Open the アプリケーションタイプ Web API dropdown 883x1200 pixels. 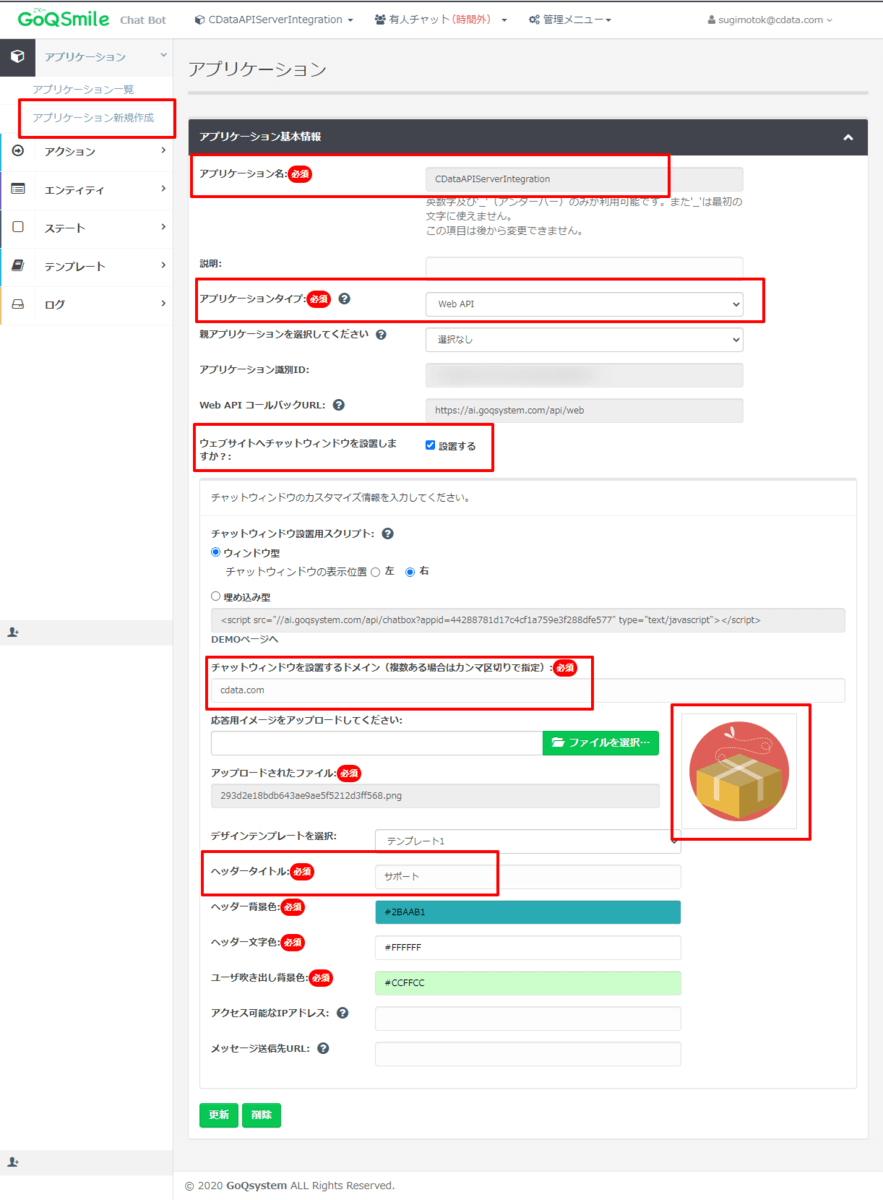[584, 303]
